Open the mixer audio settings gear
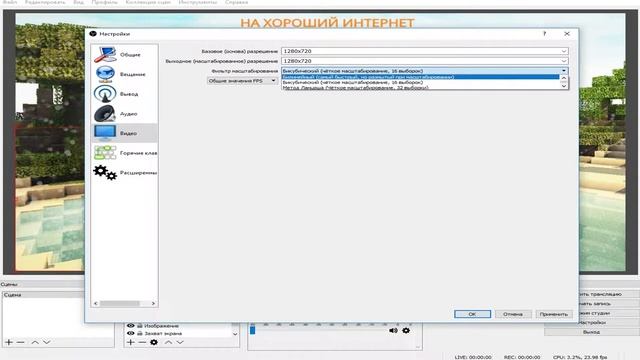The height and width of the screenshot is (360, 640). [406, 331]
